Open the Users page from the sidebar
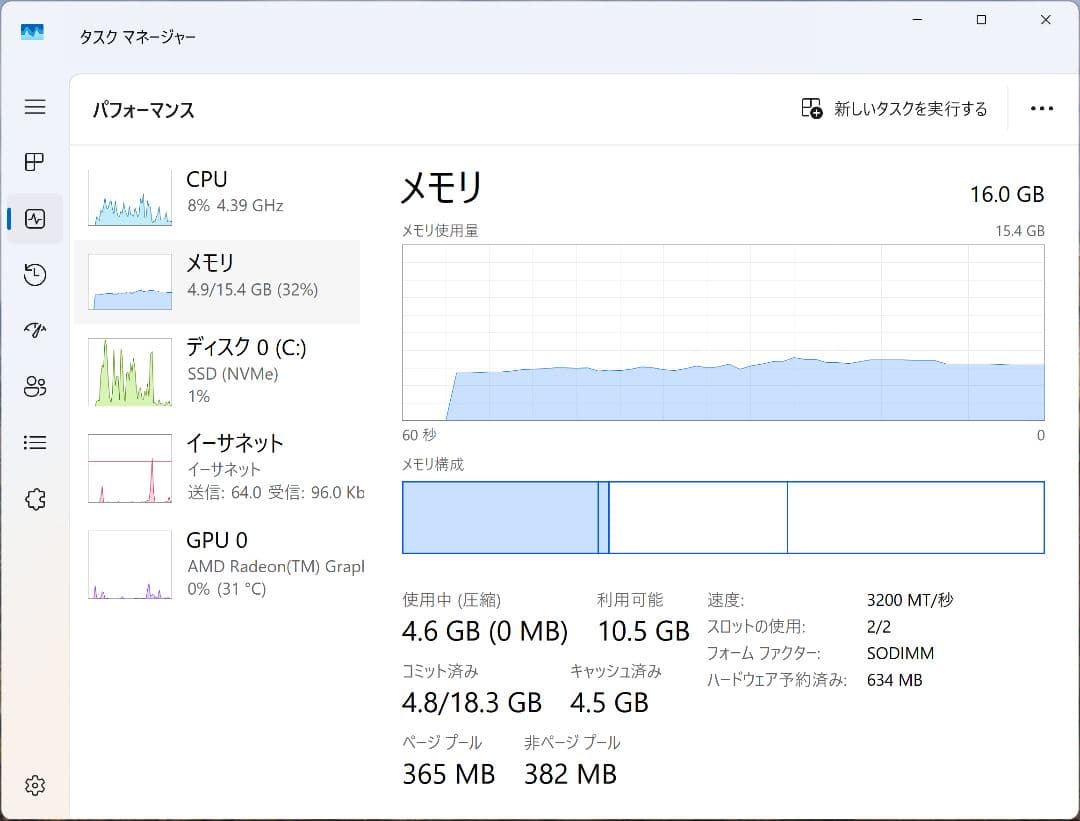The width and height of the screenshot is (1080, 821). (34, 386)
